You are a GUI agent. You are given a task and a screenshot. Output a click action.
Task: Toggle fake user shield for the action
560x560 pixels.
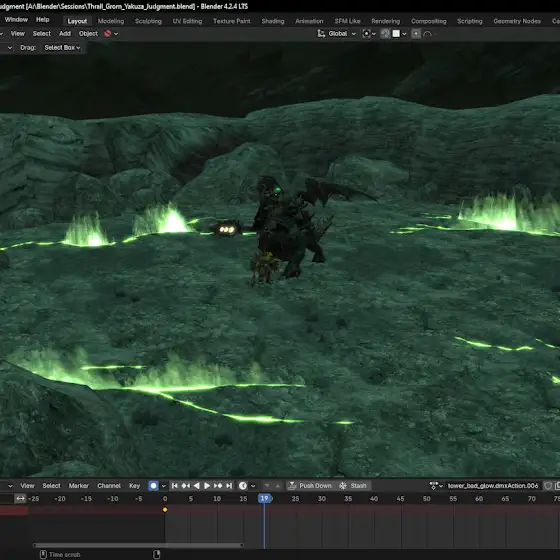click(x=548, y=486)
